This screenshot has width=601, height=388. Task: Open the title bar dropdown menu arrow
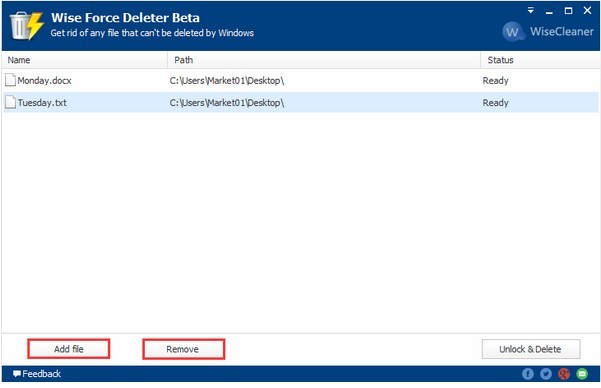click(x=530, y=10)
